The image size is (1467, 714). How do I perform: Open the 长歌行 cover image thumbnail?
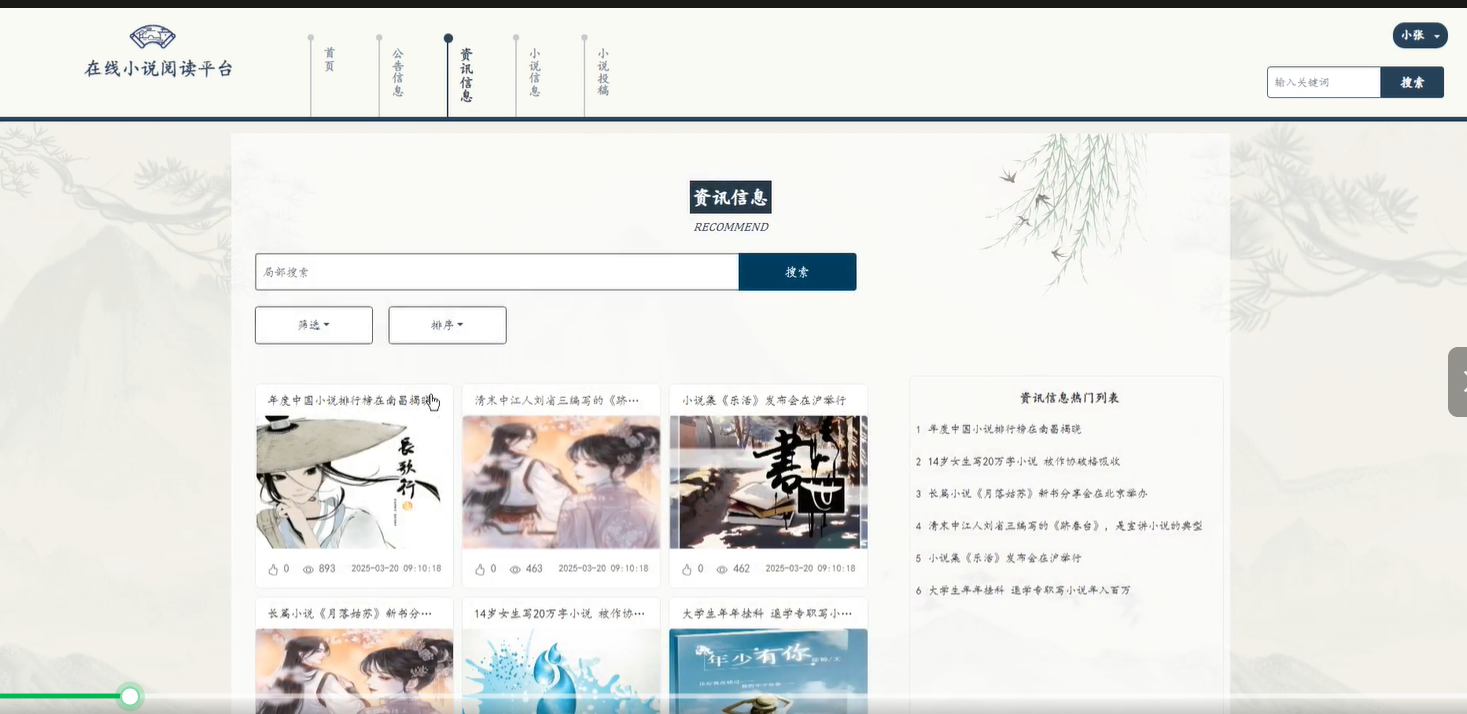point(354,482)
